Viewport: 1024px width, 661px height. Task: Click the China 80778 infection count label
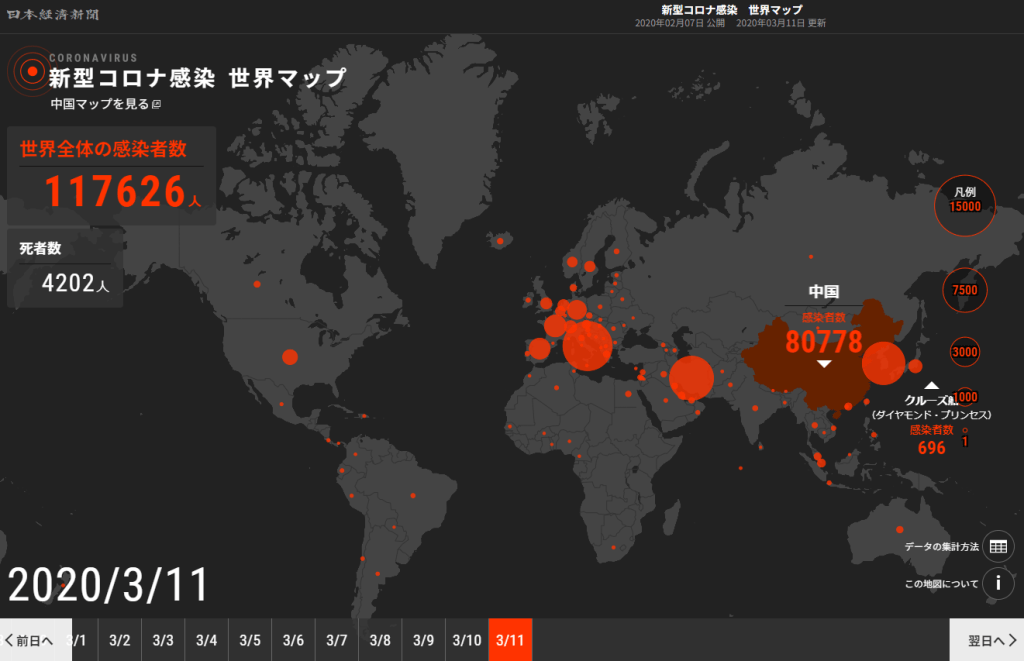click(x=823, y=342)
